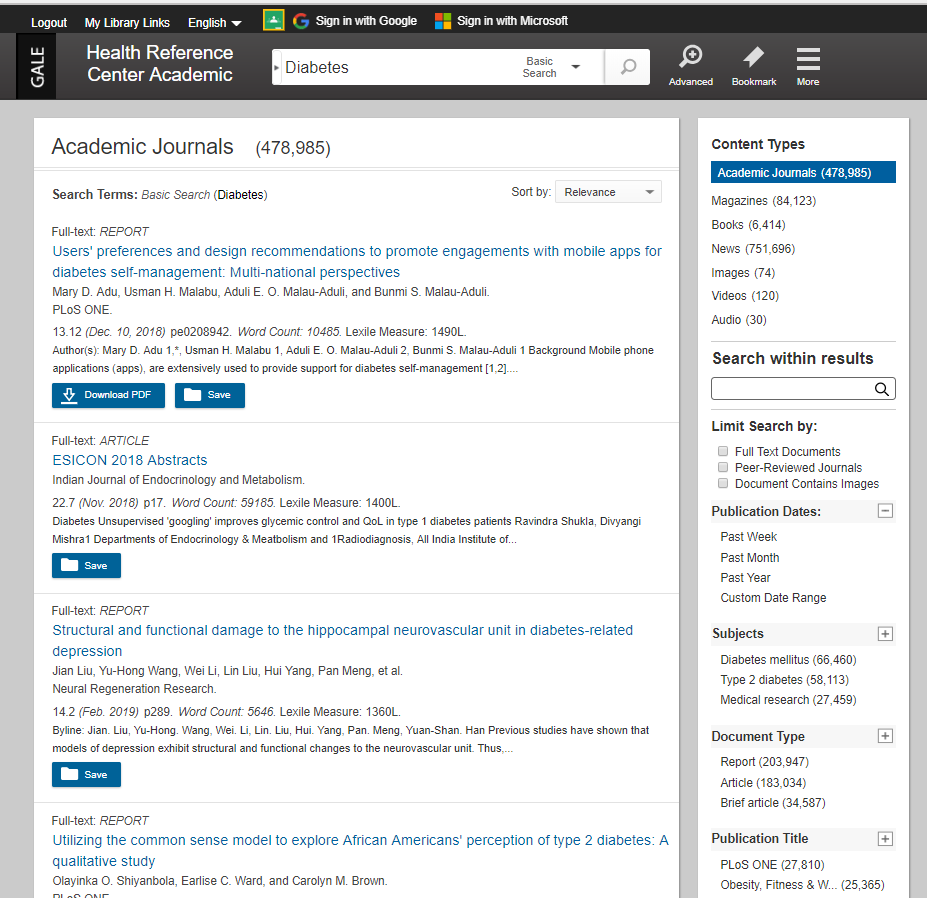Screen dimensions: 927x898
Task: Open the ESICON 2018 Abstracts article
Action: (x=131, y=460)
